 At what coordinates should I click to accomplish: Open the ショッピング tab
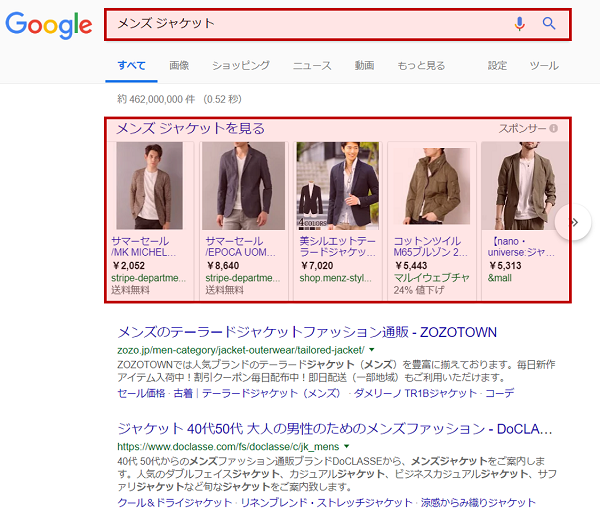[241, 65]
